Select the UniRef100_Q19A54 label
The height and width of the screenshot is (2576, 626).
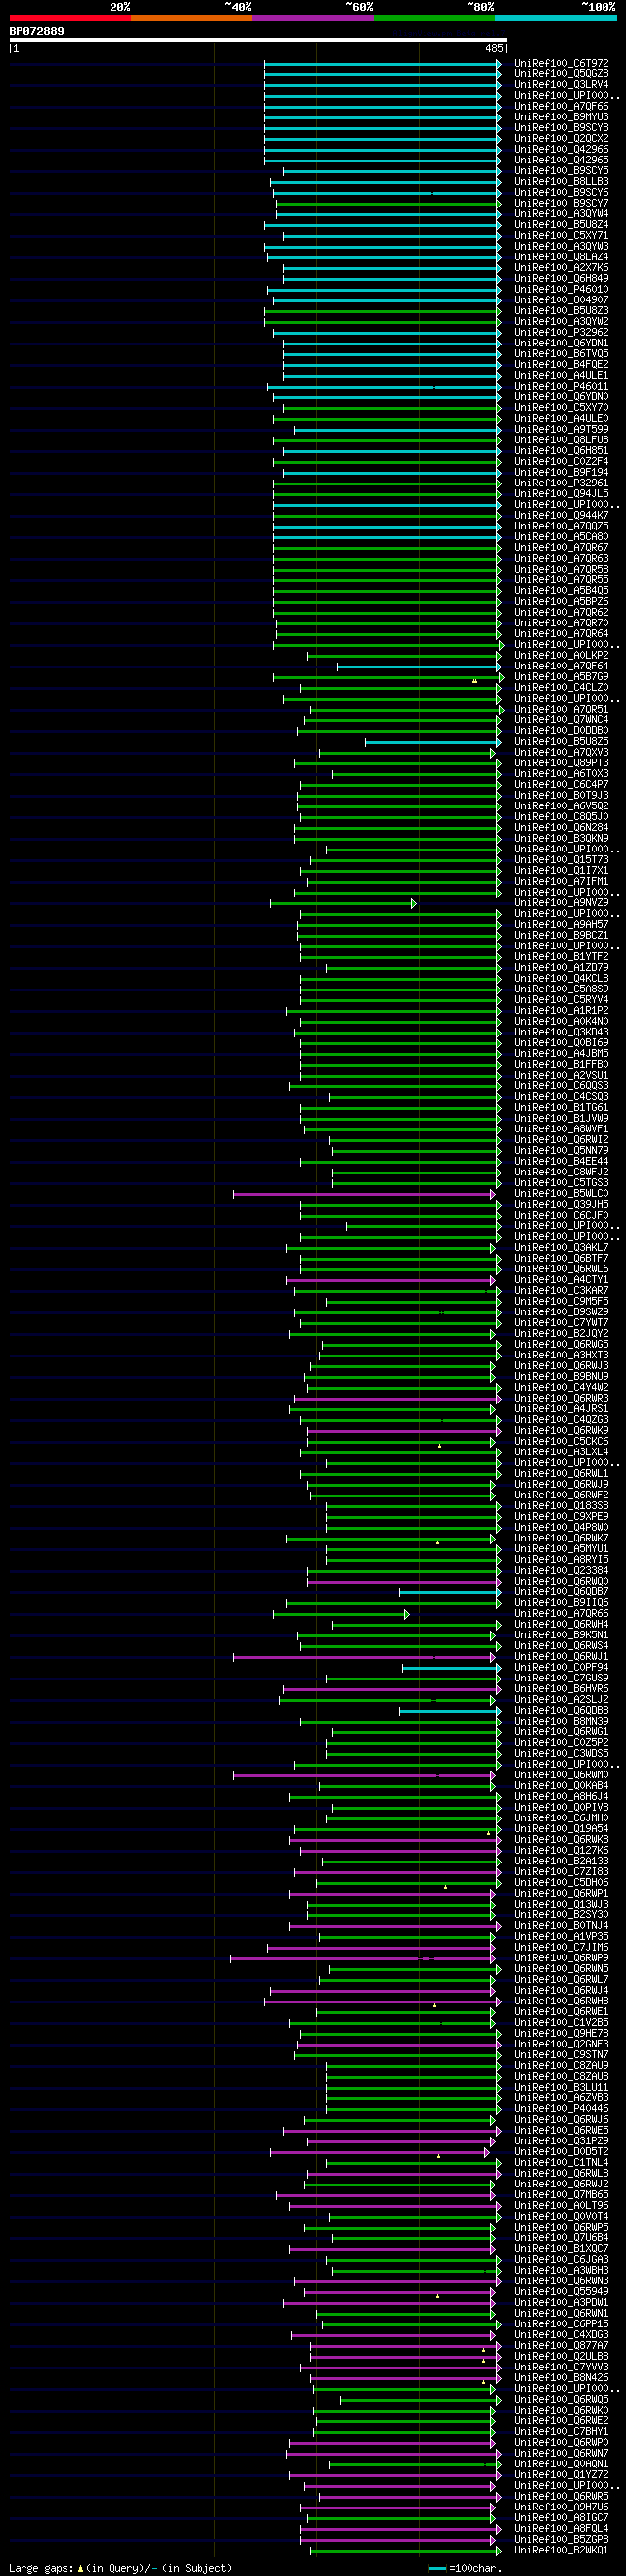[x=561, y=1829]
